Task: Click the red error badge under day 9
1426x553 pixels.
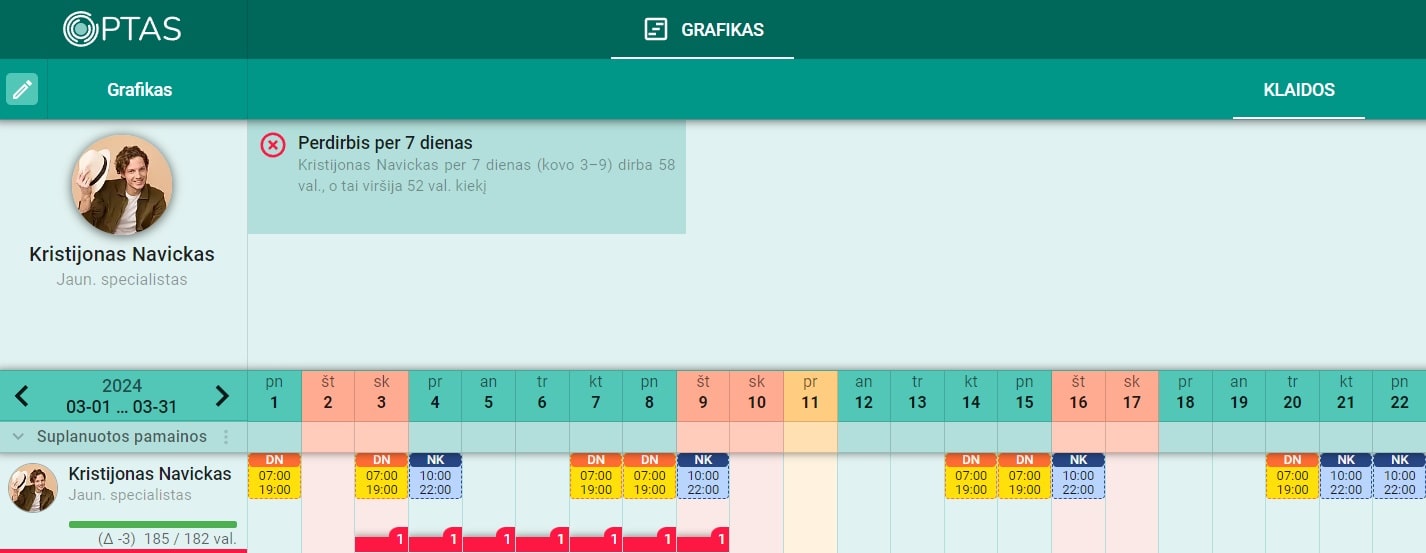Action: click(703, 540)
